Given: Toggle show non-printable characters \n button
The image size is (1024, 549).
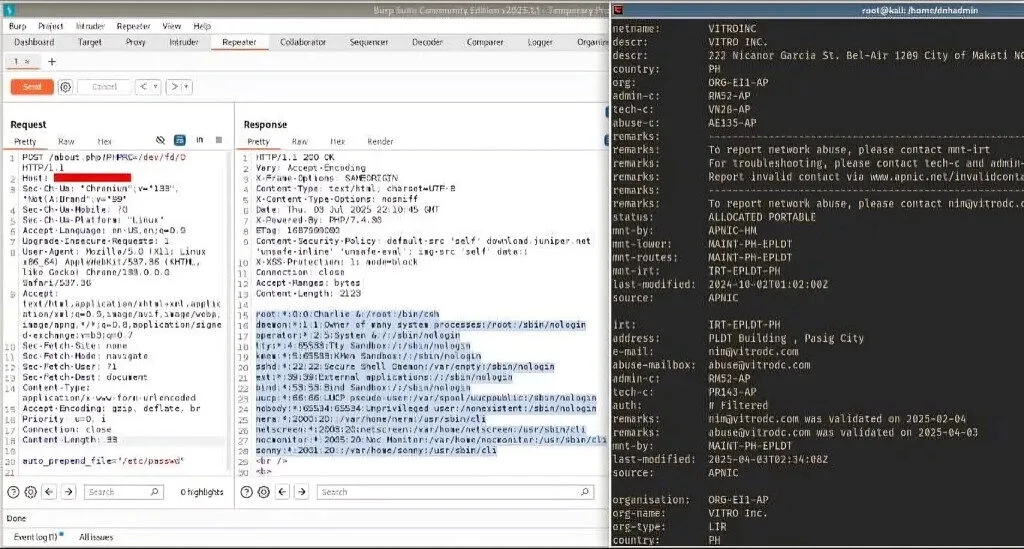Looking at the screenshot, I should (x=199, y=140).
